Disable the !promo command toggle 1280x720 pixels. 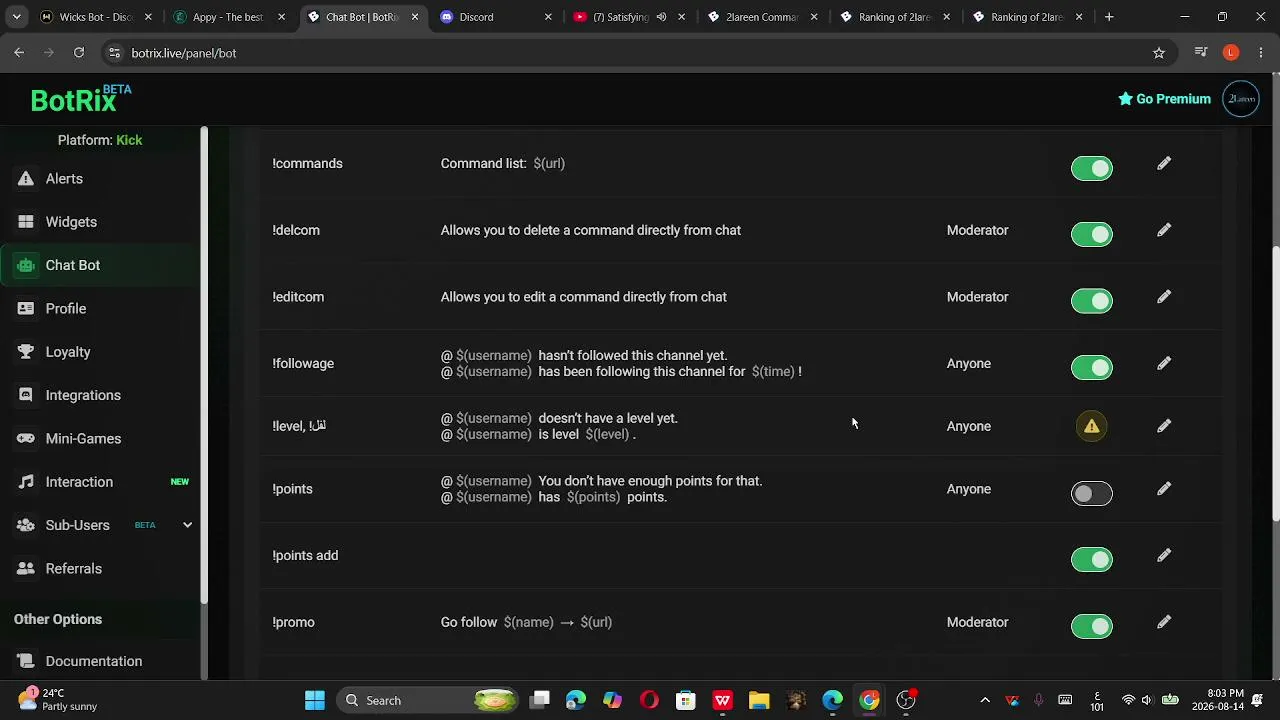pos(1091,626)
